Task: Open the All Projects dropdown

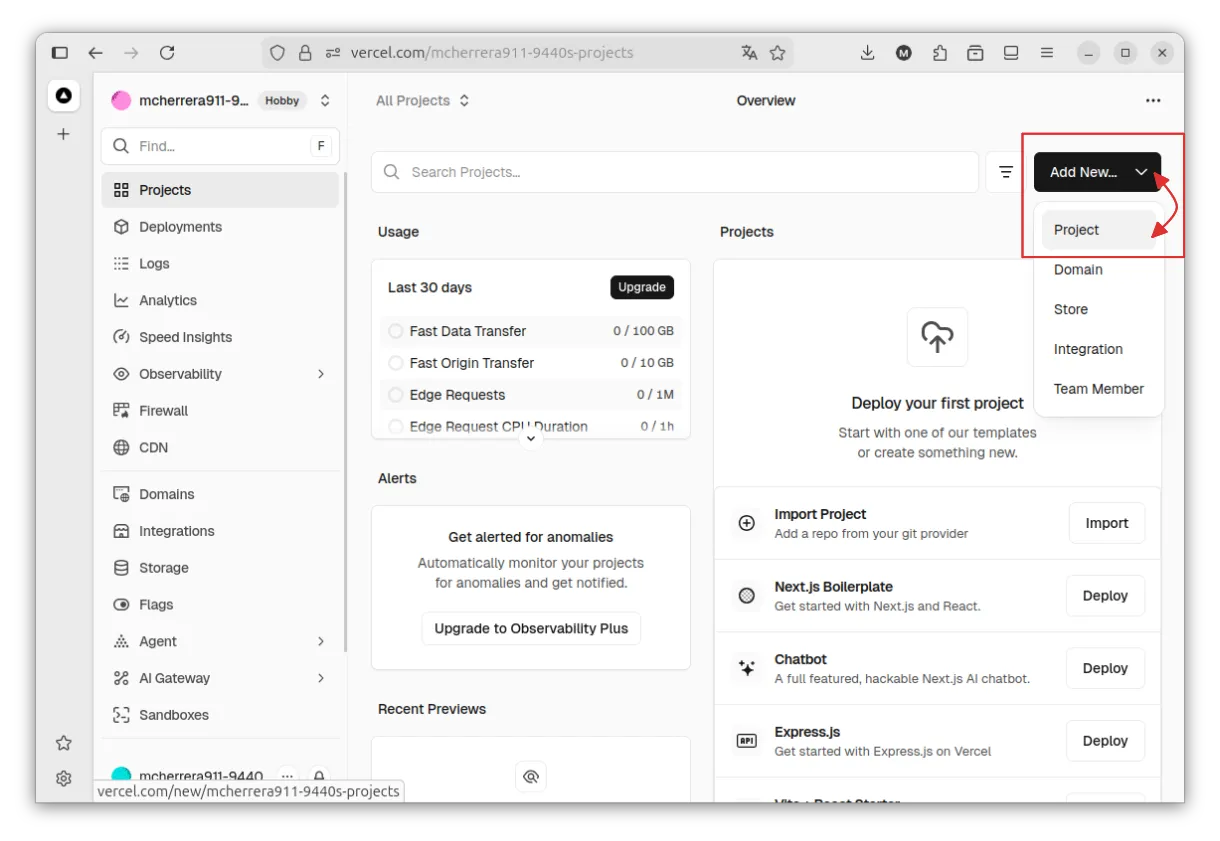Action: pos(422,101)
